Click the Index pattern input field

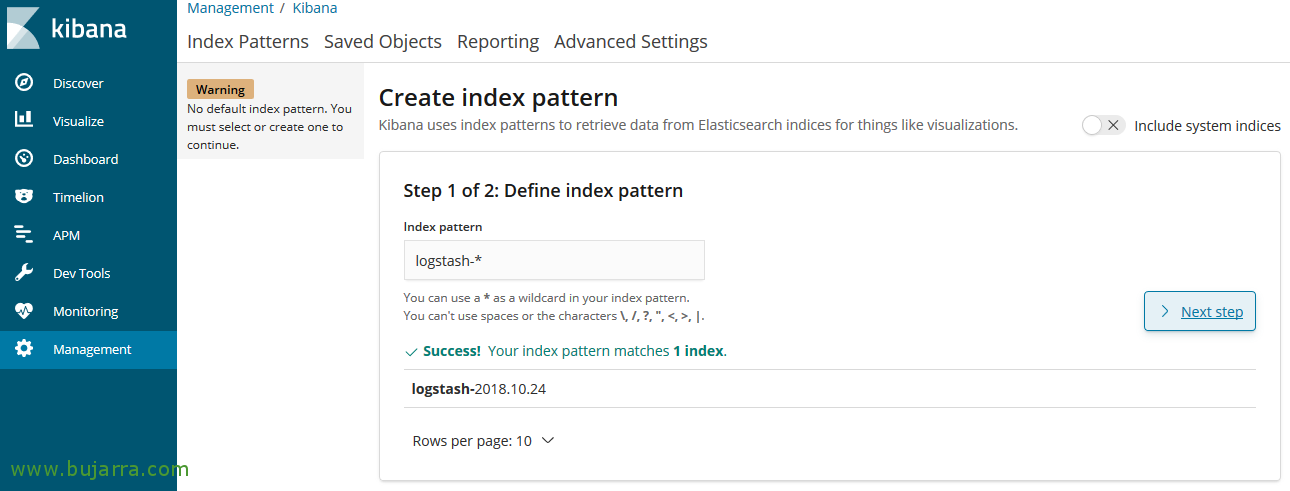click(x=554, y=260)
